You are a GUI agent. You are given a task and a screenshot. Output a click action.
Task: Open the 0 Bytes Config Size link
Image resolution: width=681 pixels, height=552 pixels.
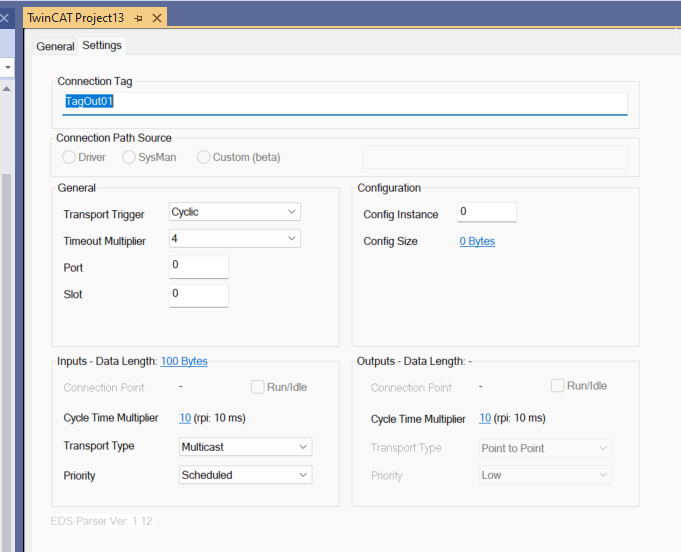[x=477, y=241]
